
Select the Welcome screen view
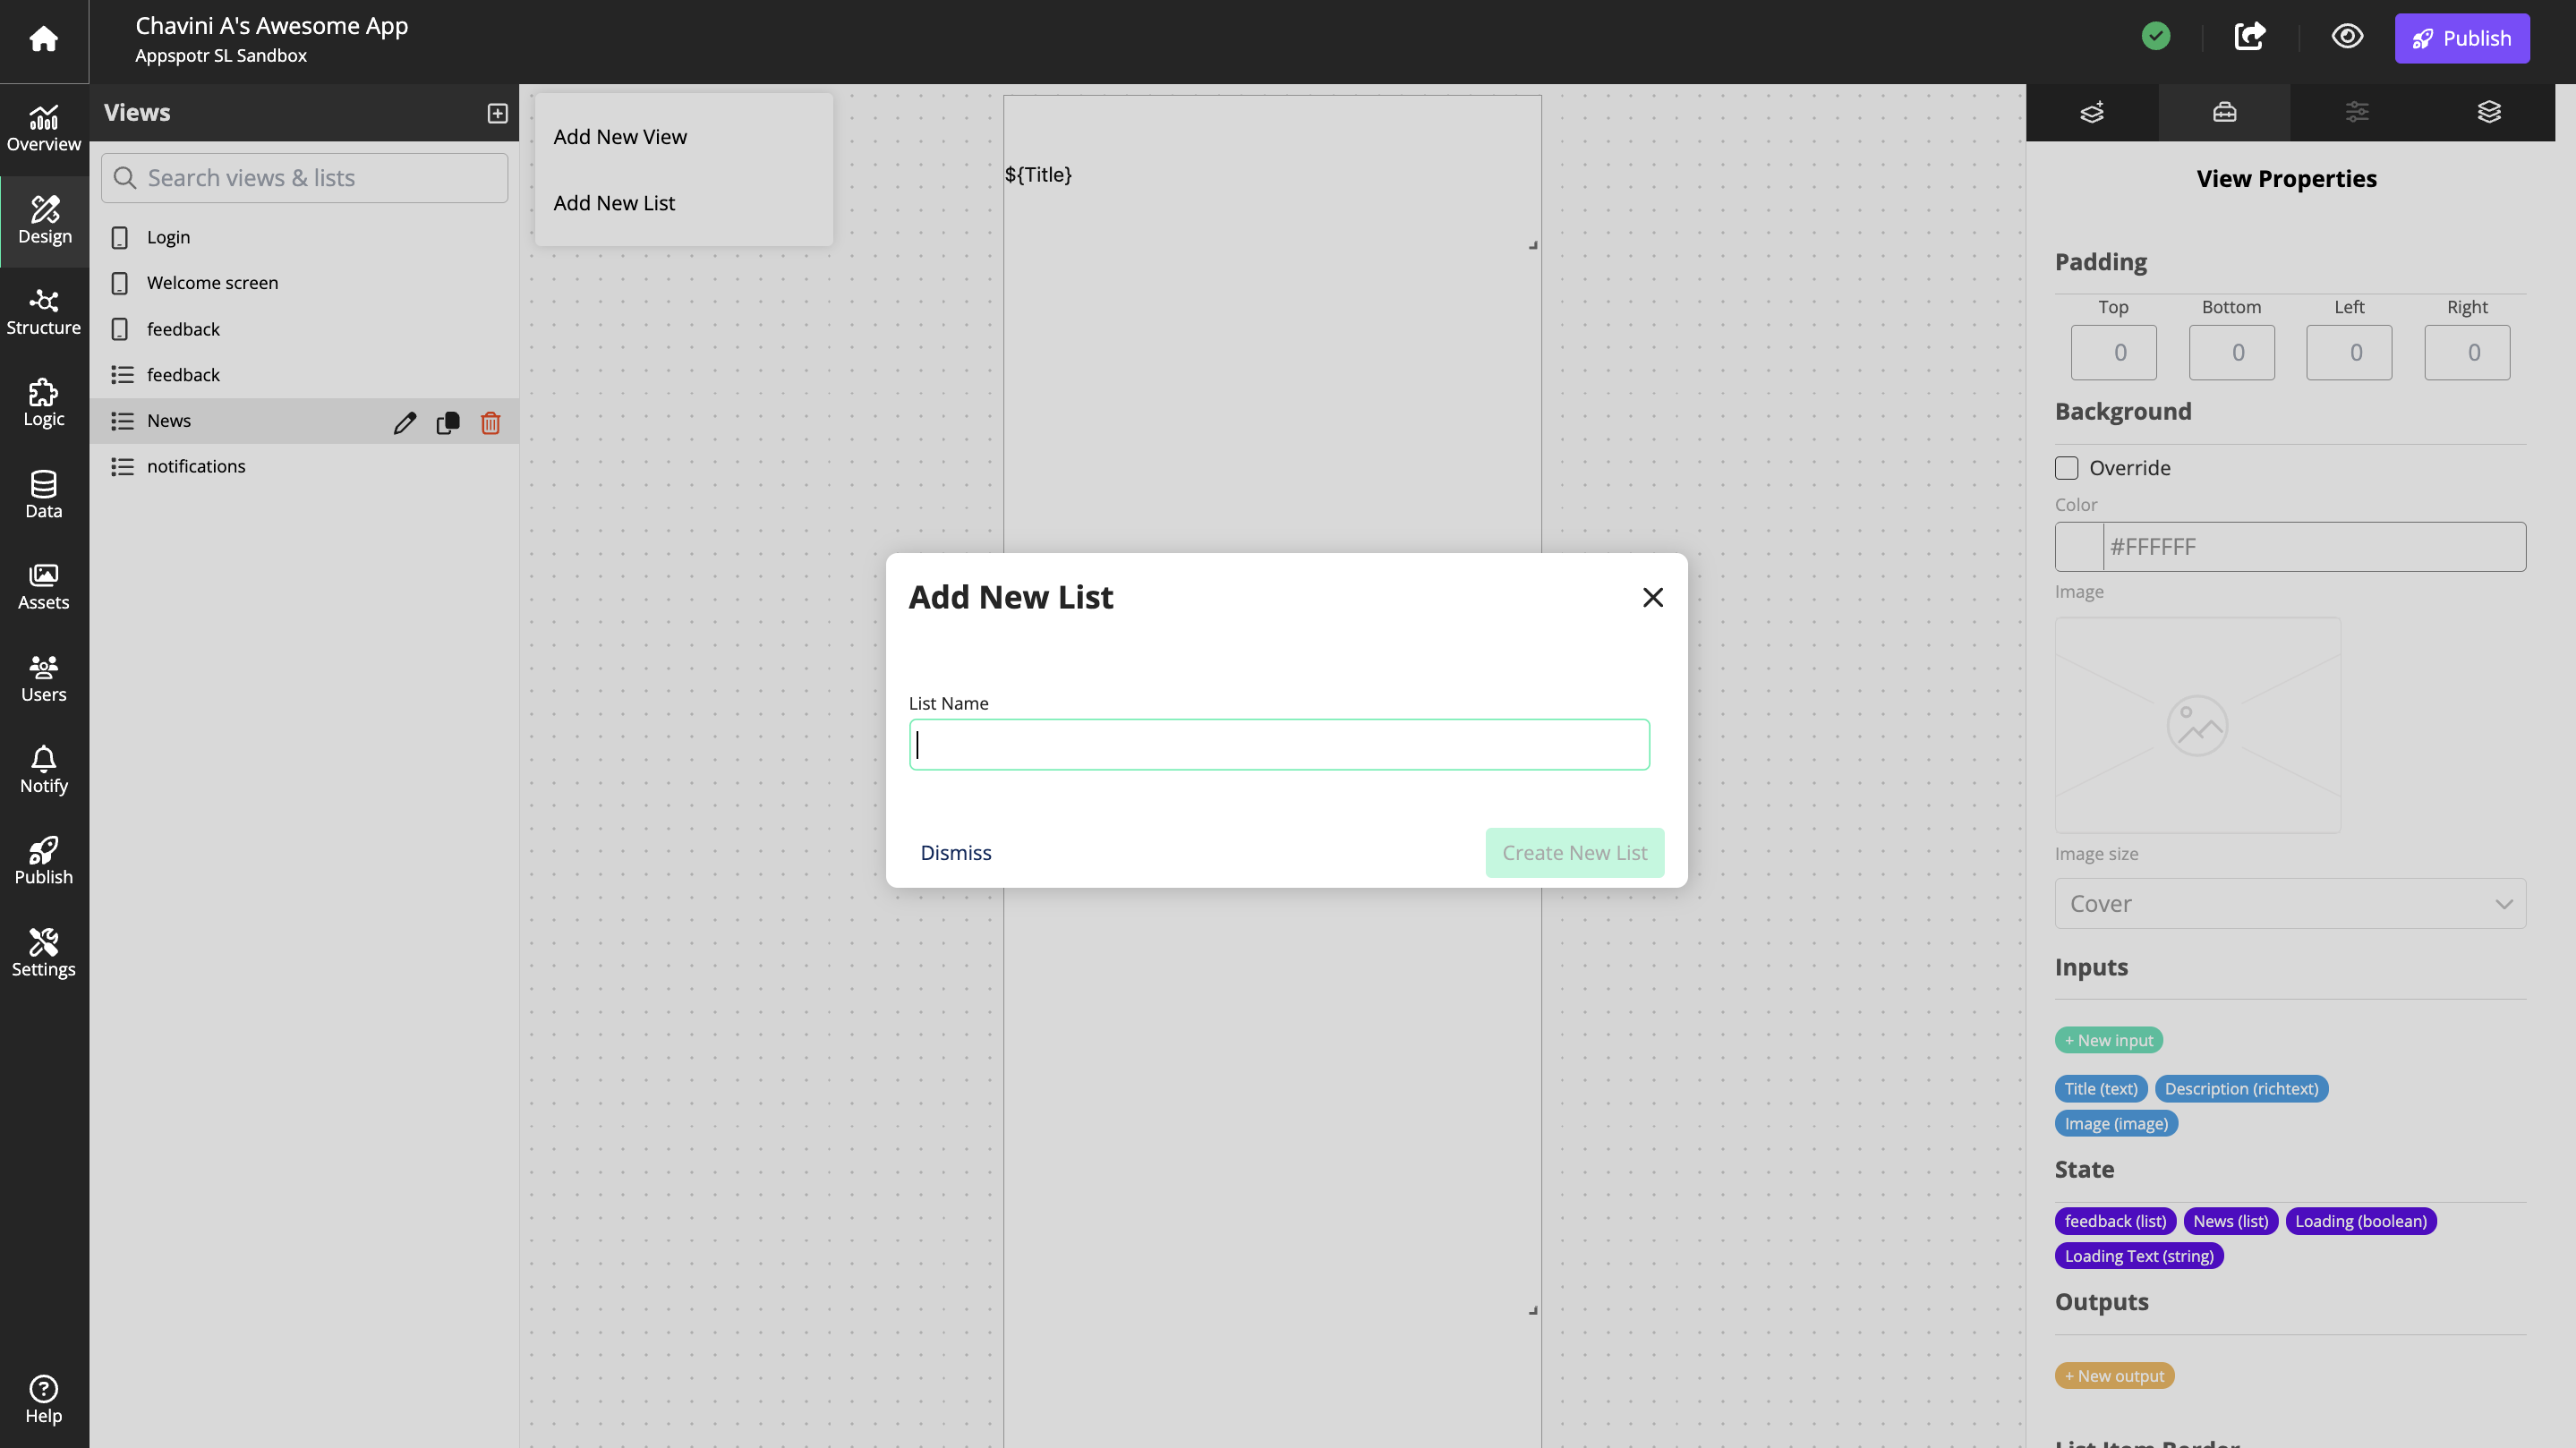(x=304, y=283)
